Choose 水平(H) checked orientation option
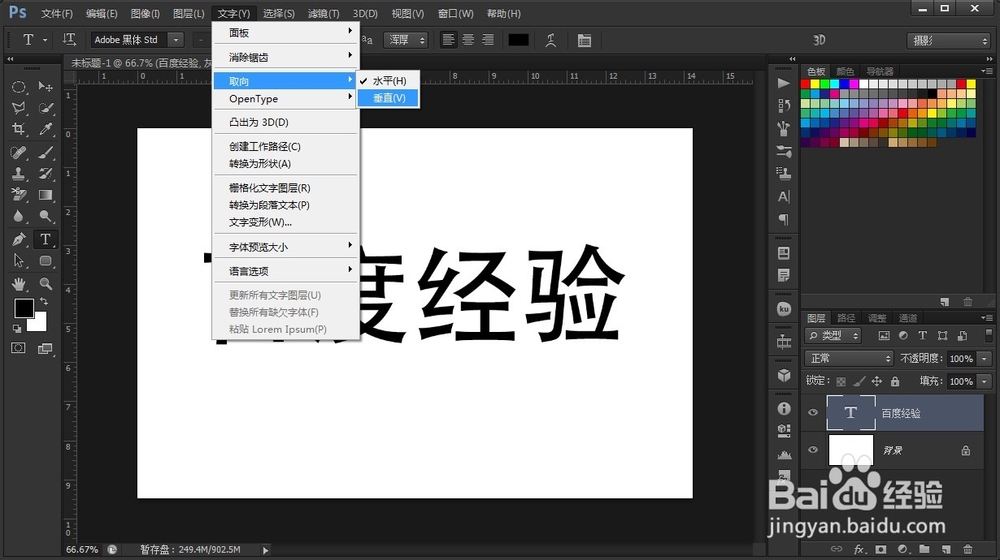 click(x=388, y=80)
